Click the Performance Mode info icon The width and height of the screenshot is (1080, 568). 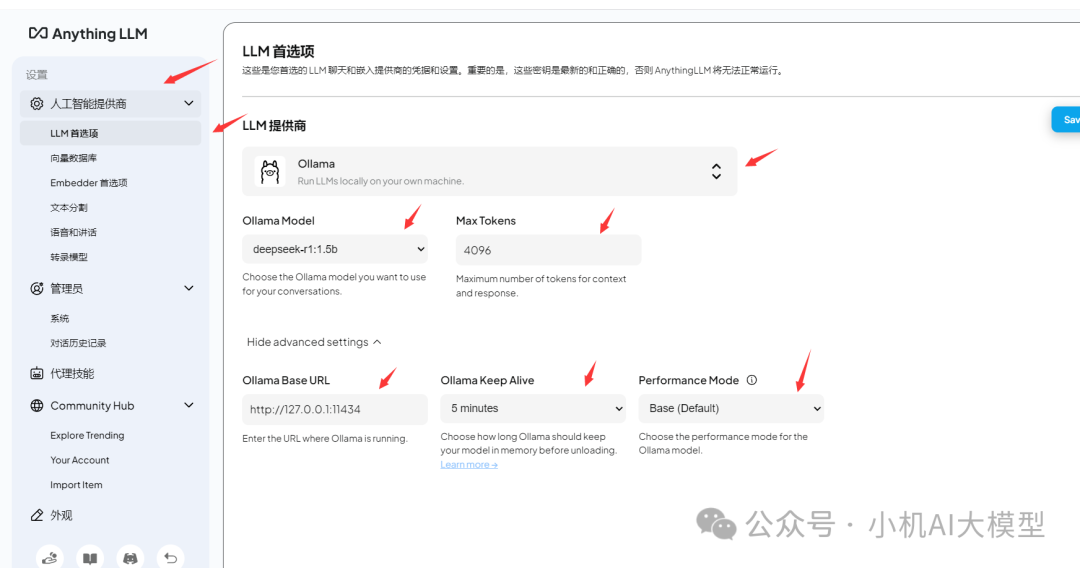[751, 380]
